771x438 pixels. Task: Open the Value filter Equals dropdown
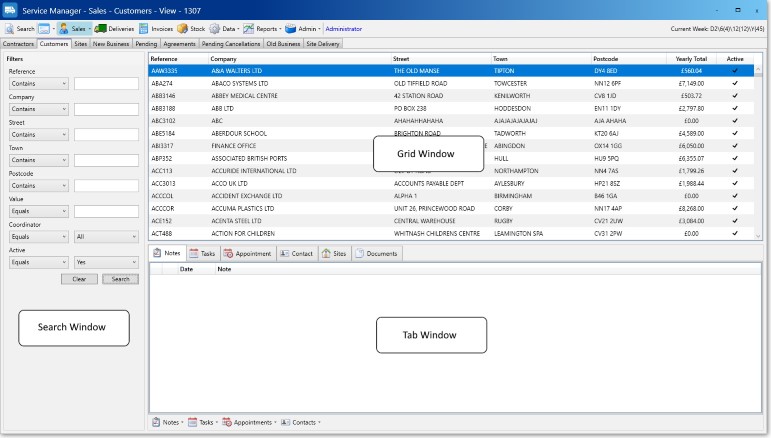[x=39, y=211]
